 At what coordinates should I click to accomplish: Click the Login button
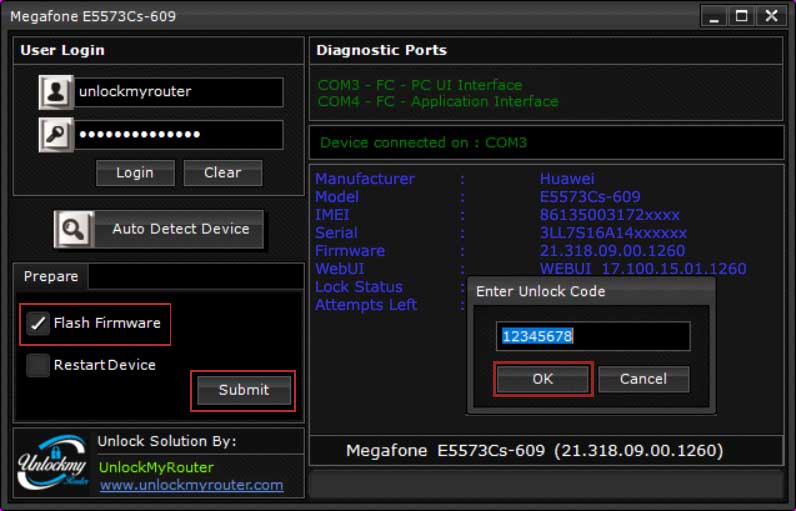click(x=135, y=173)
